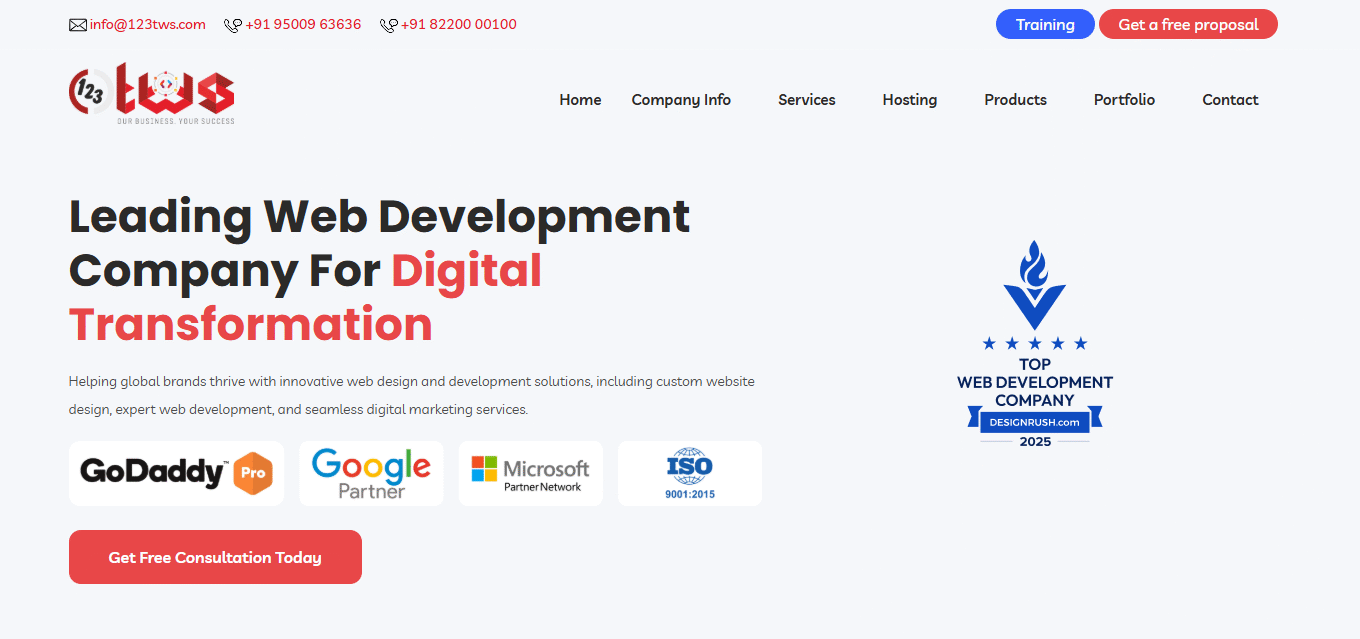This screenshot has height=639, width=1360.
Task: Click the Microsoft Partner Network badge
Action: point(530,472)
